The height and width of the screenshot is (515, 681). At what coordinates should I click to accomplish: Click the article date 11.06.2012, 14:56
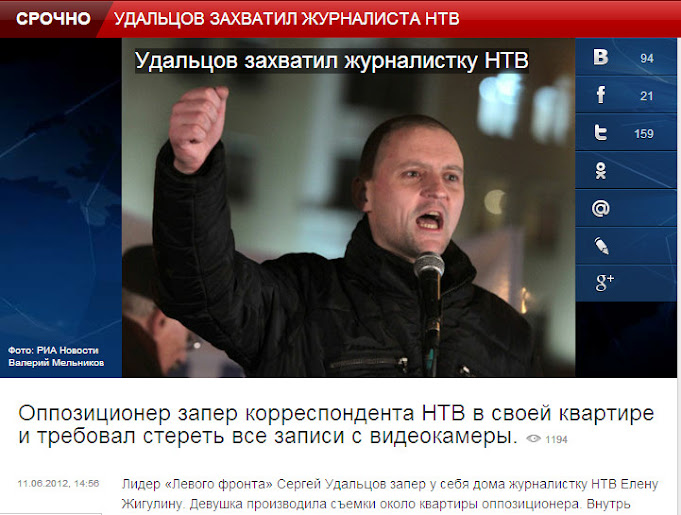[x=58, y=483]
